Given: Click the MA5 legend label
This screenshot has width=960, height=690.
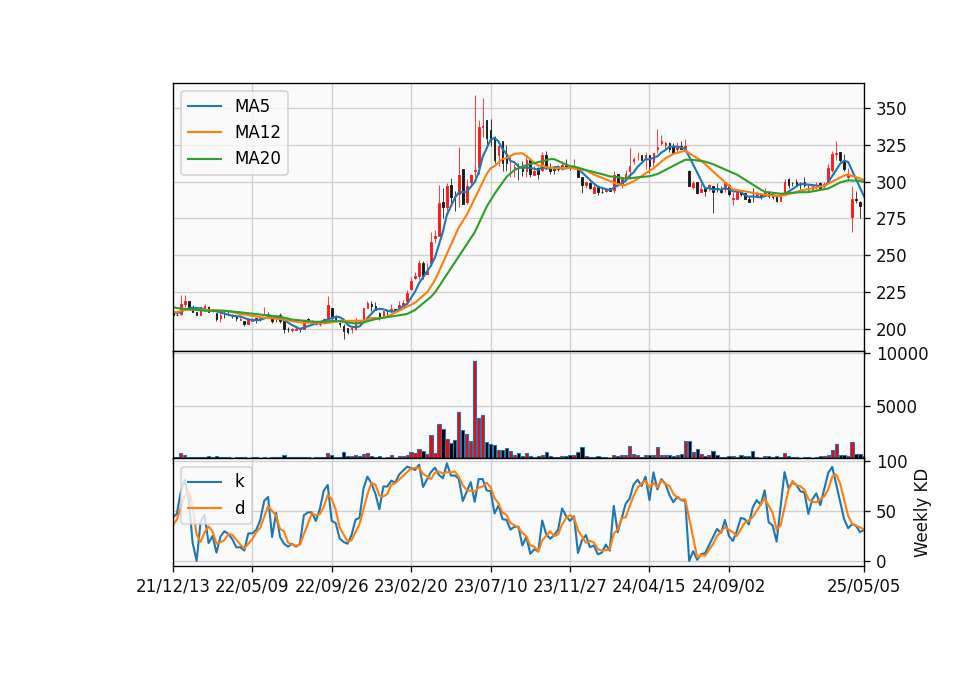Looking at the screenshot, I should pos(252,106).
